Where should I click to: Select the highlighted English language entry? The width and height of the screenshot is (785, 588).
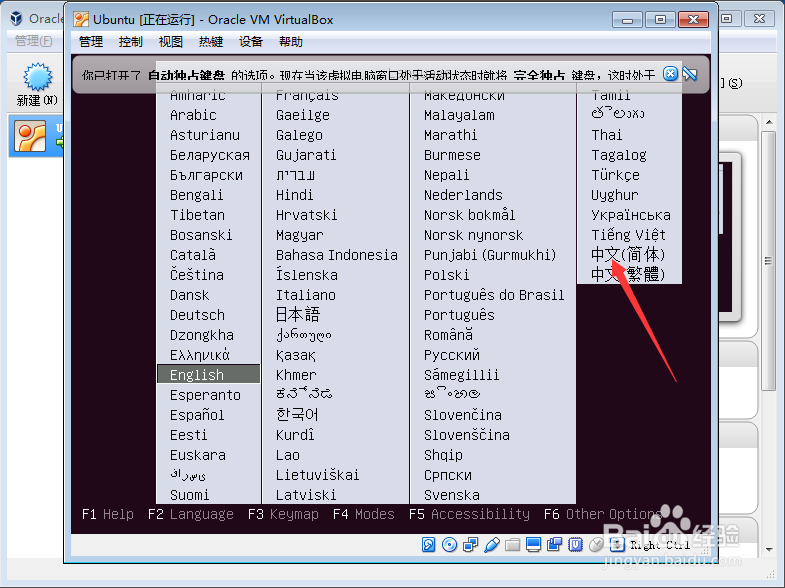click(208, 374)
